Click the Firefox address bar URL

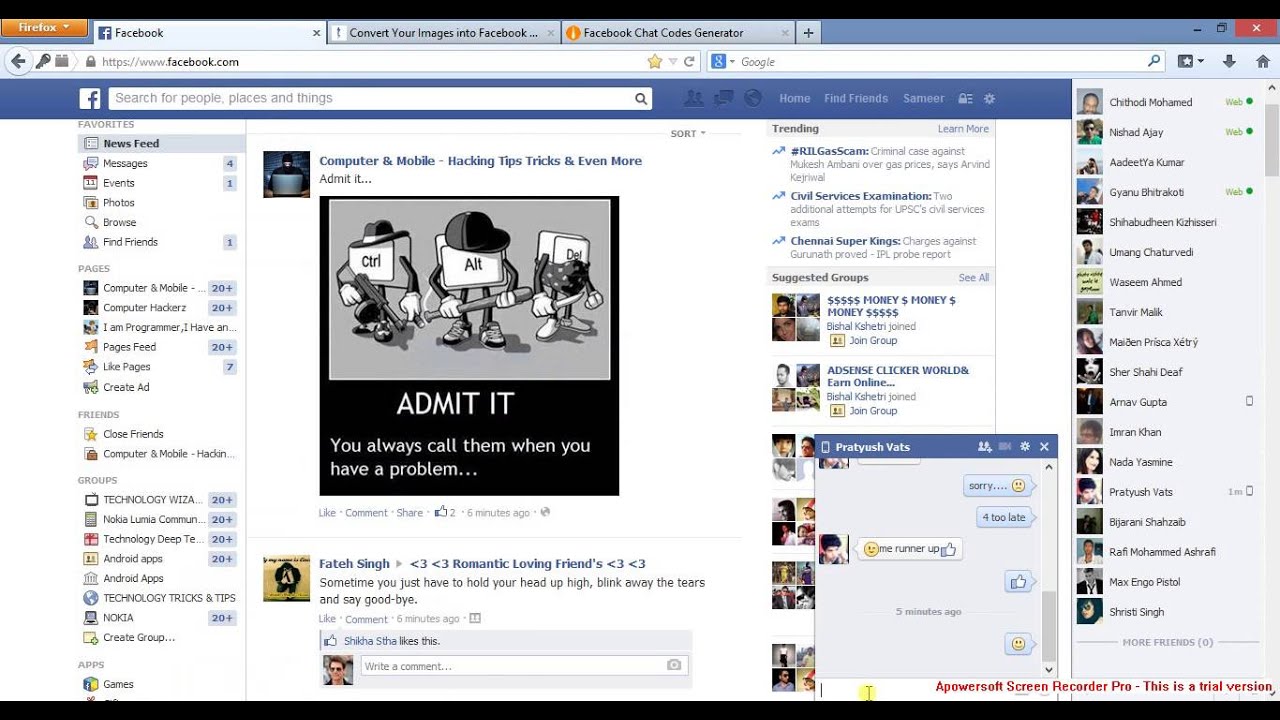point(170,62)
